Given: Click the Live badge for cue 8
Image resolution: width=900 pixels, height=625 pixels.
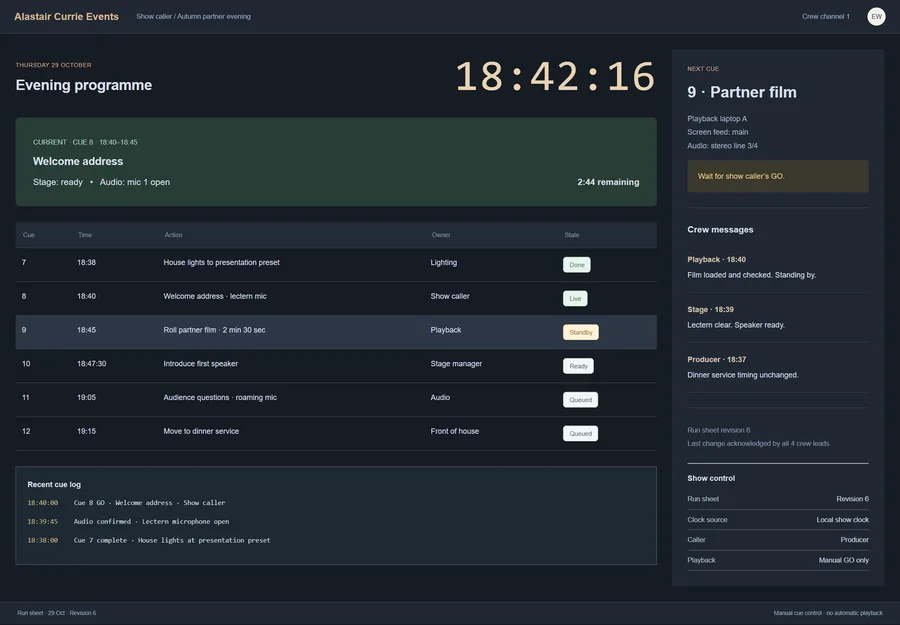Looking at the screenshot, I should 575,298.
